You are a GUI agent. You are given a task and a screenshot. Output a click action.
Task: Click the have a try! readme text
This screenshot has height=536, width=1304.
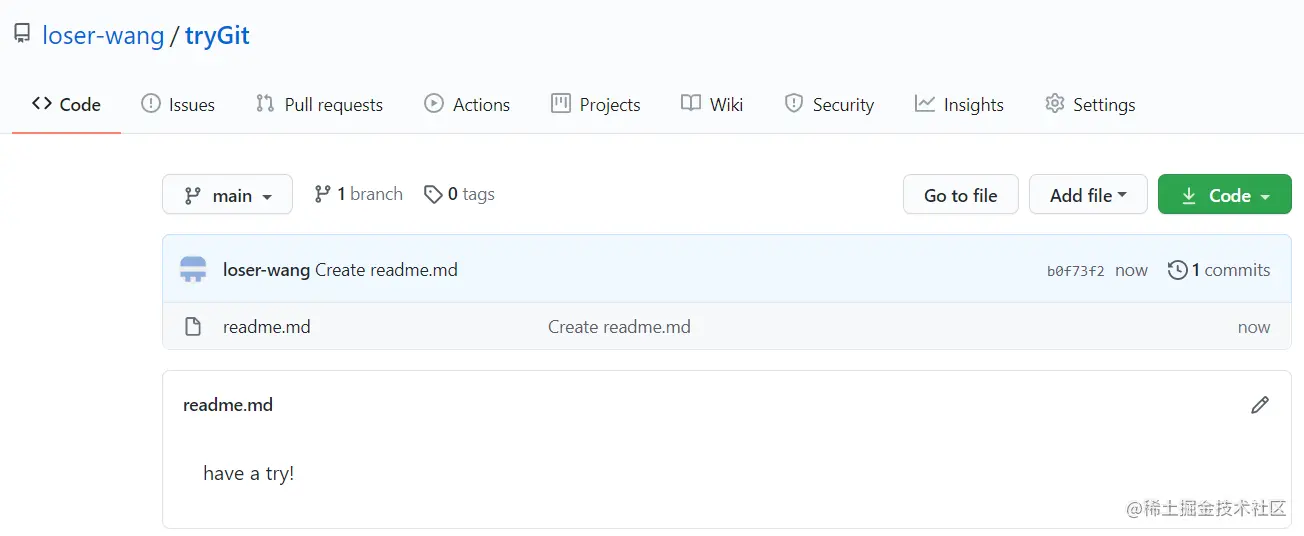(249, 473)
